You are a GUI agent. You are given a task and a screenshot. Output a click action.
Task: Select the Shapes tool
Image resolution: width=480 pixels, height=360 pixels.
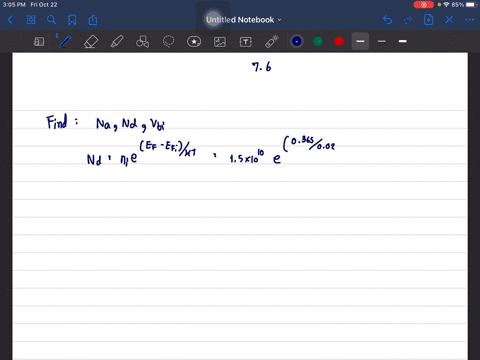(x=143, y=42)
